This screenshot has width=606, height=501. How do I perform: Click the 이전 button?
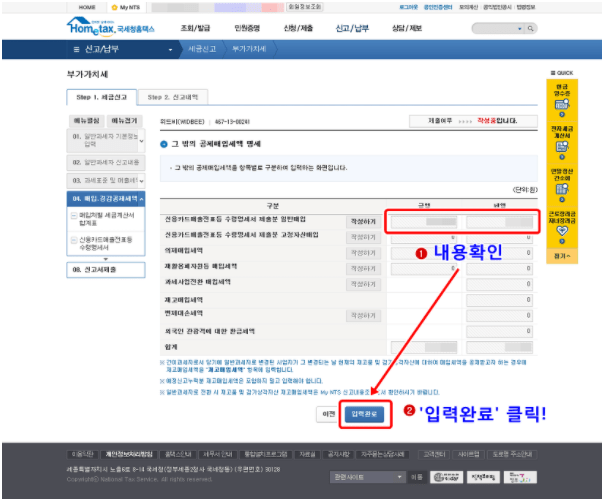pos(329,415)
